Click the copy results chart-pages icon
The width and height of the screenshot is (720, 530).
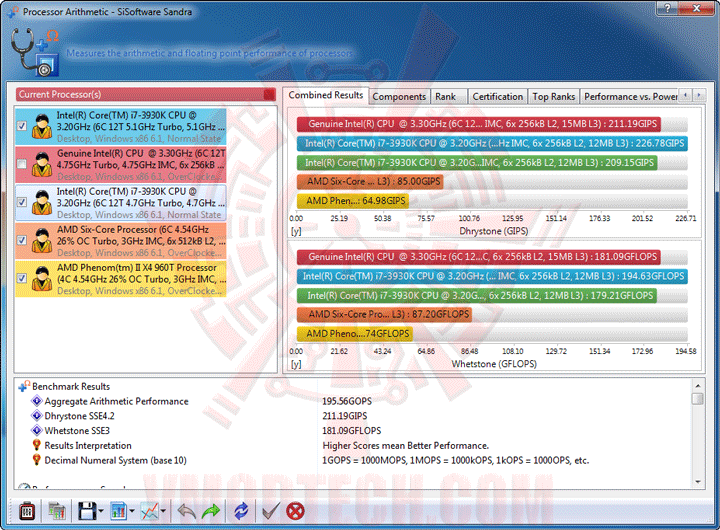point(57,511)
